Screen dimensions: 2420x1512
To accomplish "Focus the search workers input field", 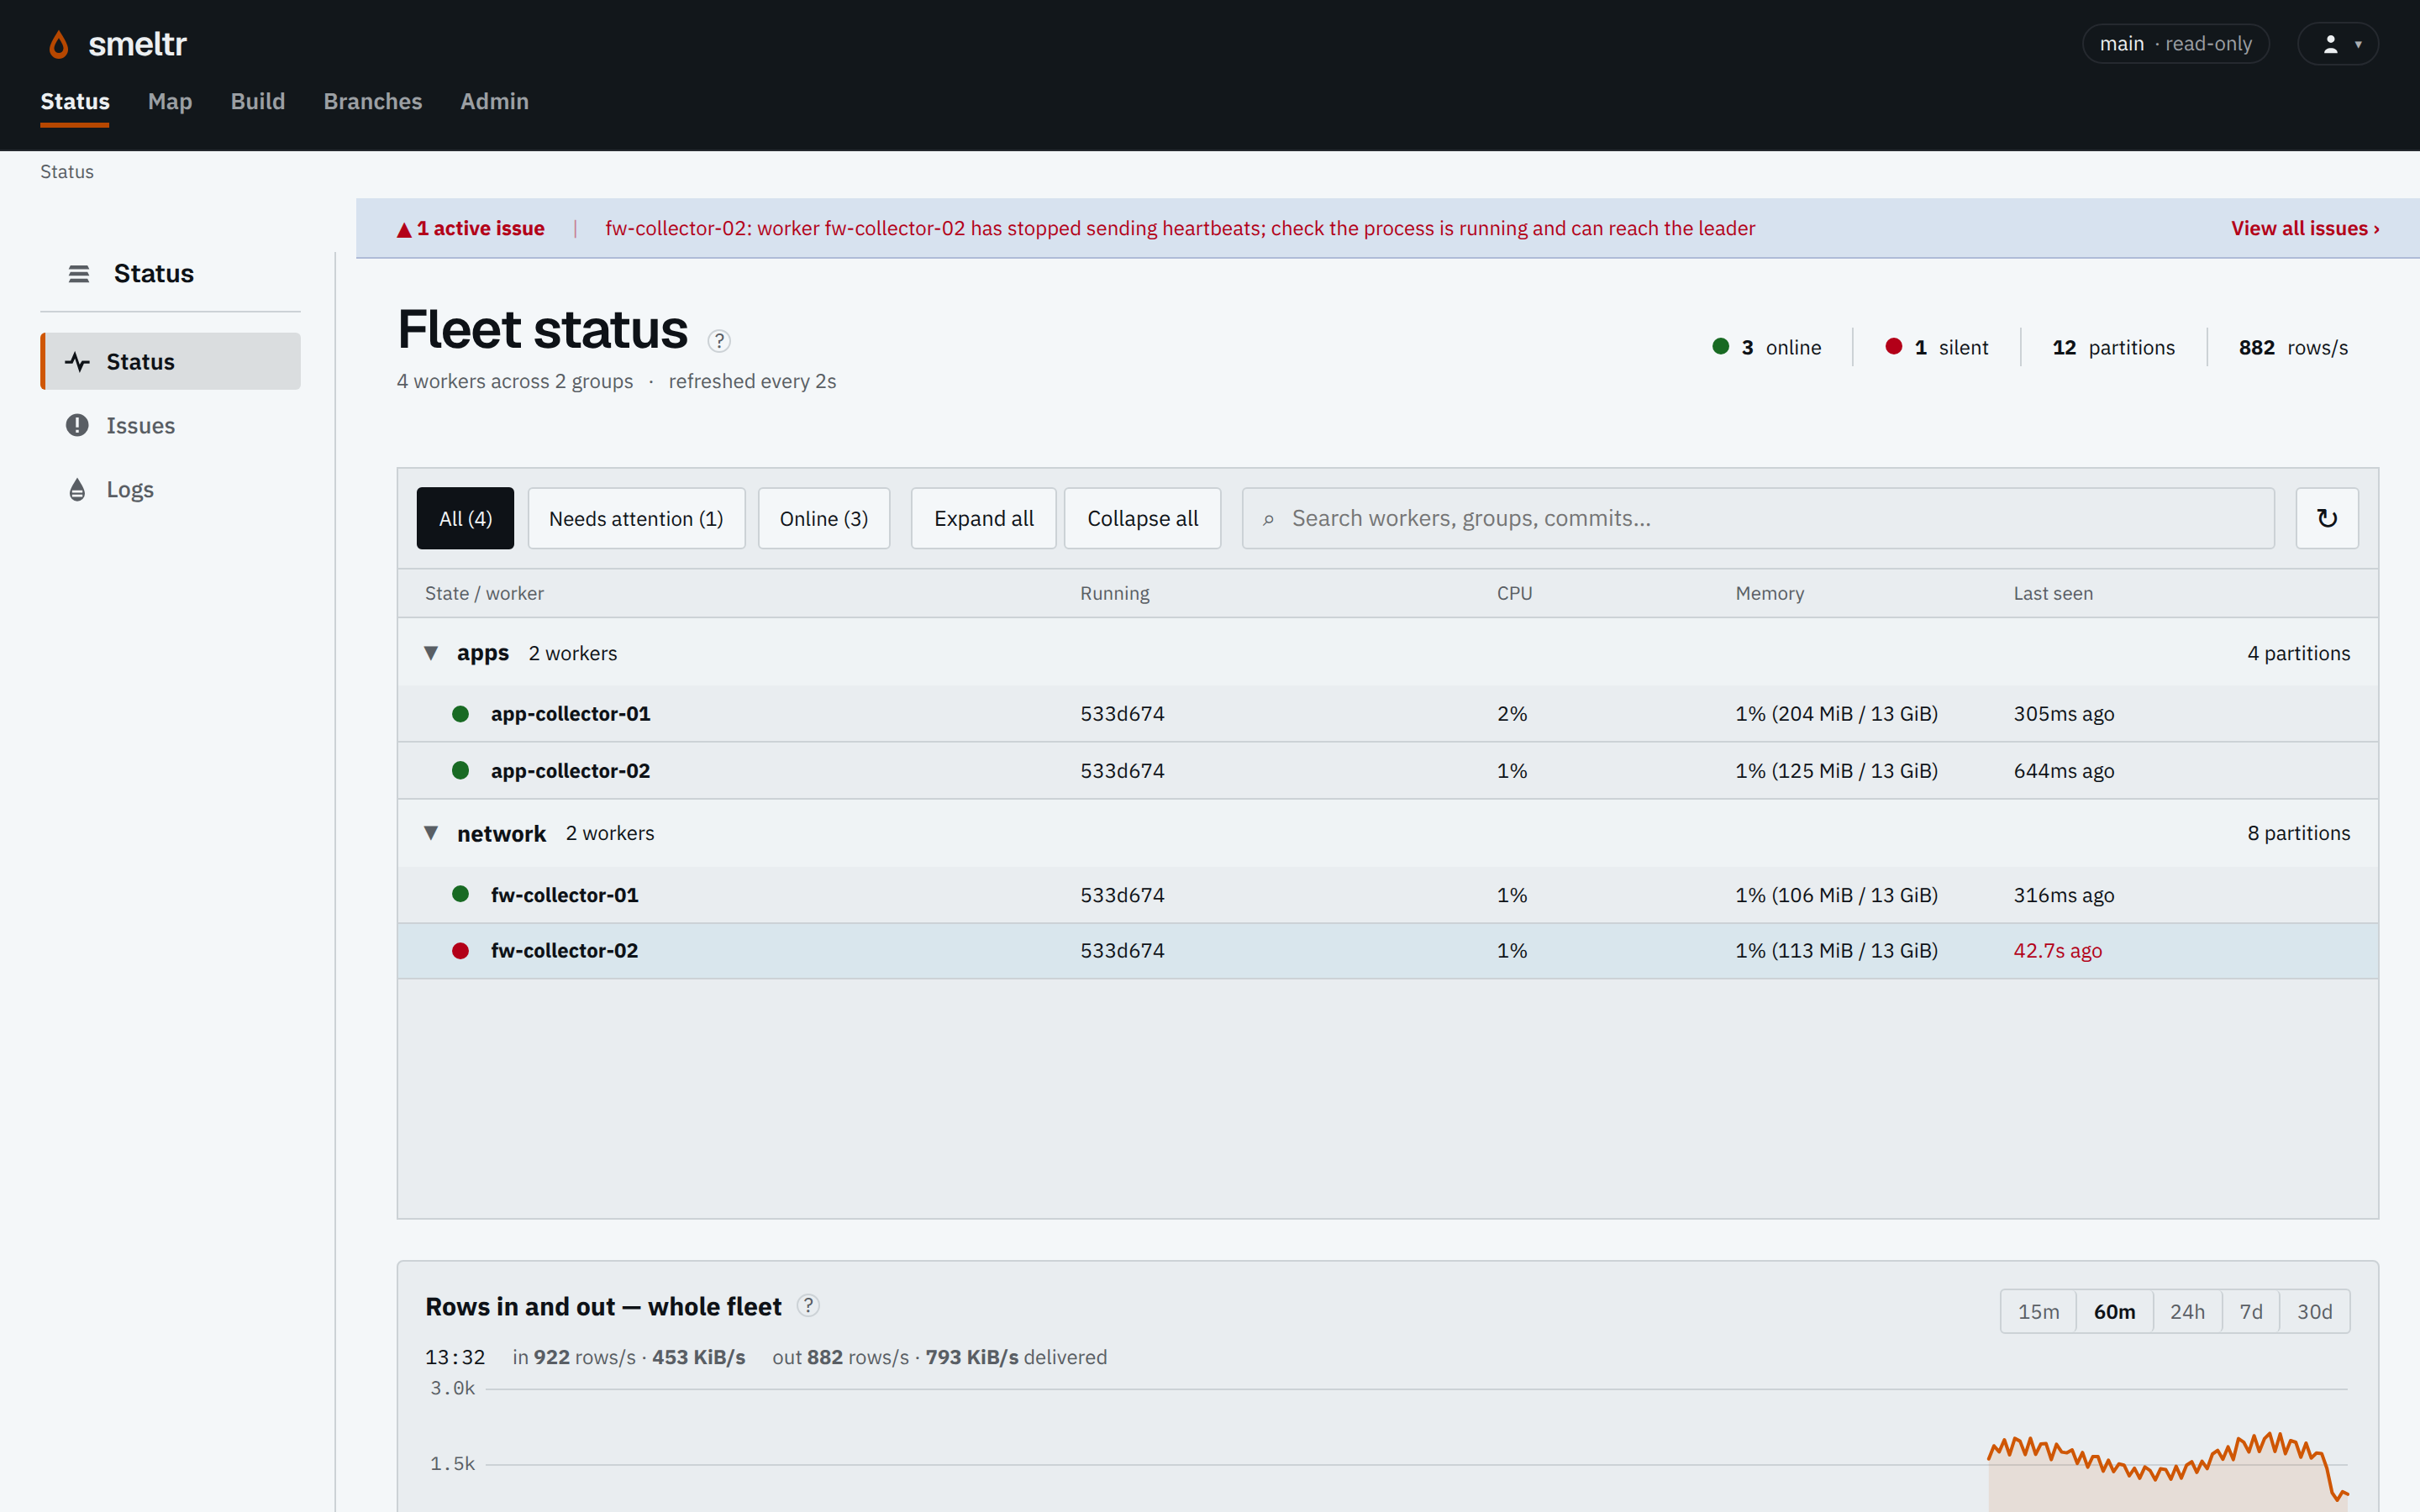I will coord(1758,518).
